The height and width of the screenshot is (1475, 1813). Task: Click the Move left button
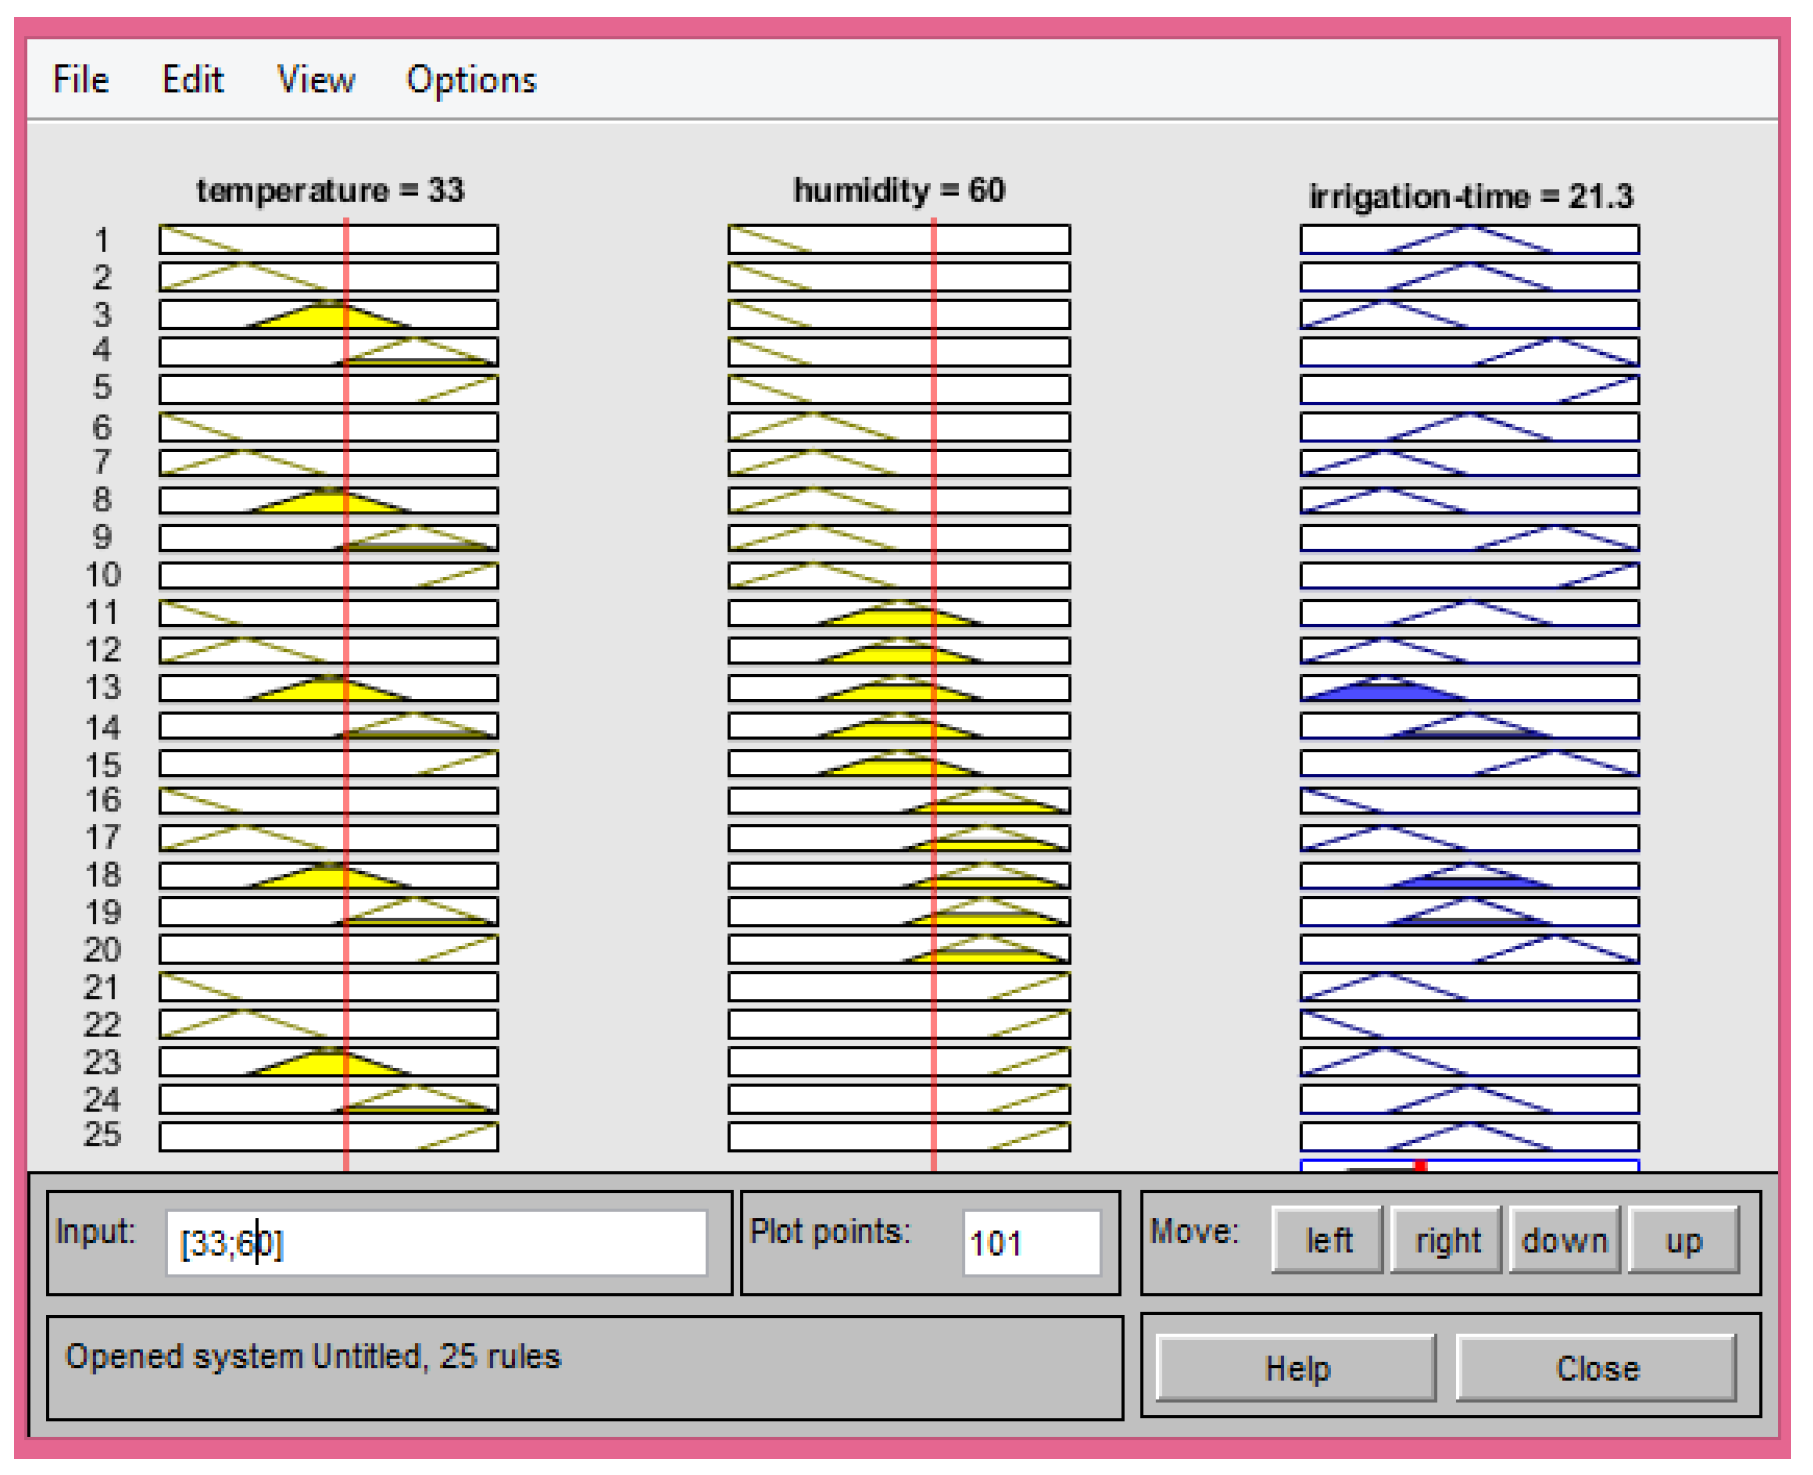pos(1326,1240)
